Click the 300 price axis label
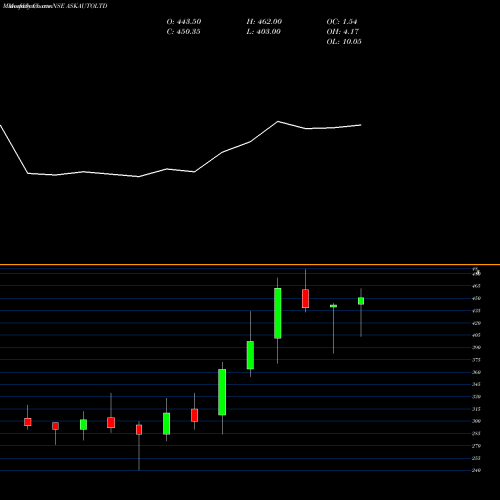The width and height of the screenshot is (500, 500). 477,421
